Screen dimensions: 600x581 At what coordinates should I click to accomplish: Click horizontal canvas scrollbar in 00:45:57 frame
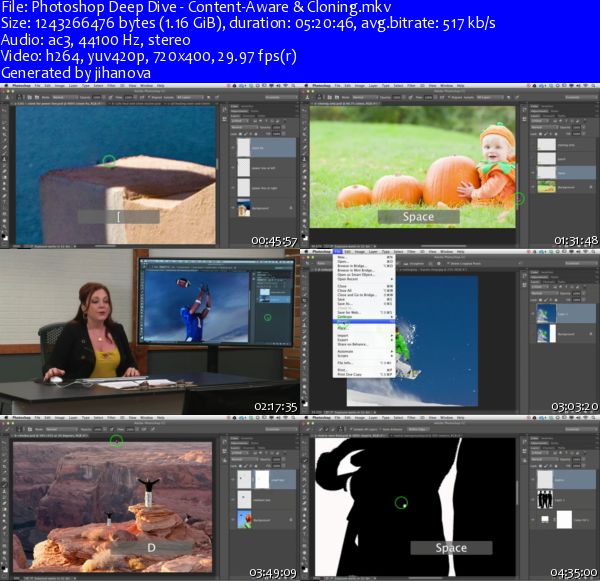tap(105, 246)
